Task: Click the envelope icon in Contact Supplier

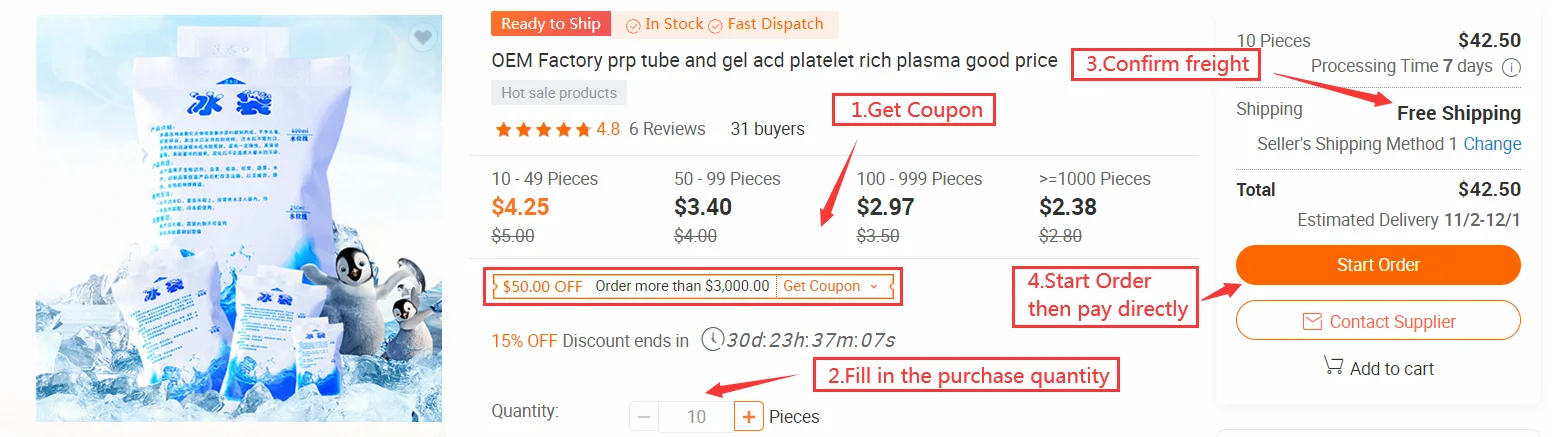Action: 1312,321
